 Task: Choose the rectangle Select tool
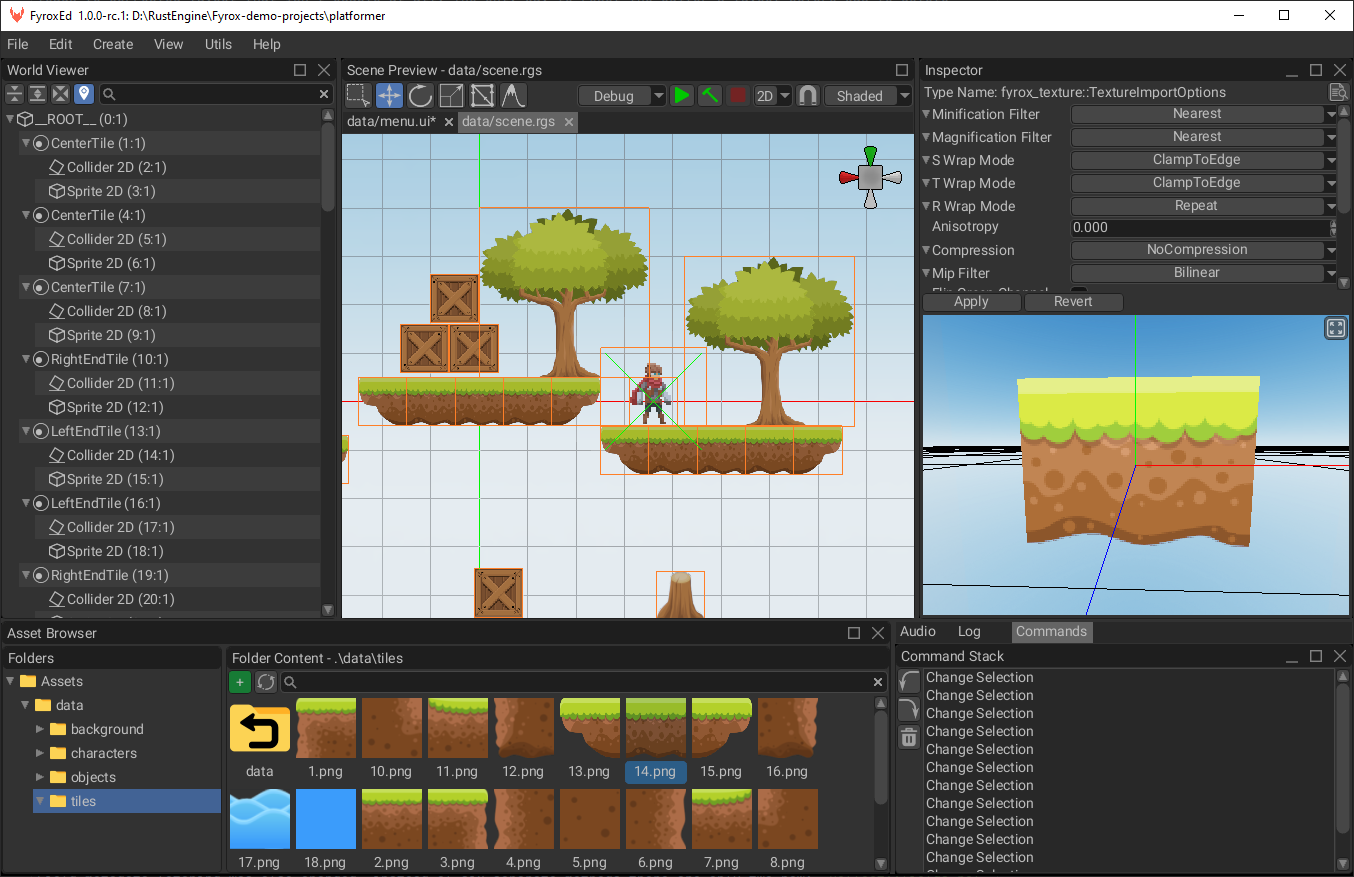358,96
